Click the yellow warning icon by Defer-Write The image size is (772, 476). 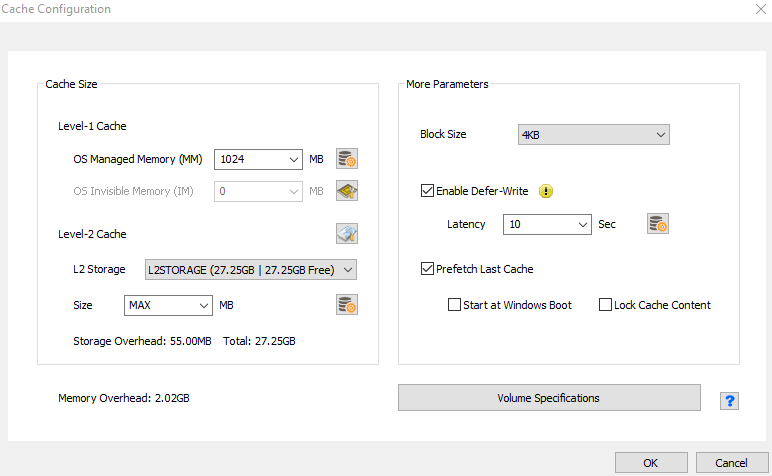coord(546,191)
